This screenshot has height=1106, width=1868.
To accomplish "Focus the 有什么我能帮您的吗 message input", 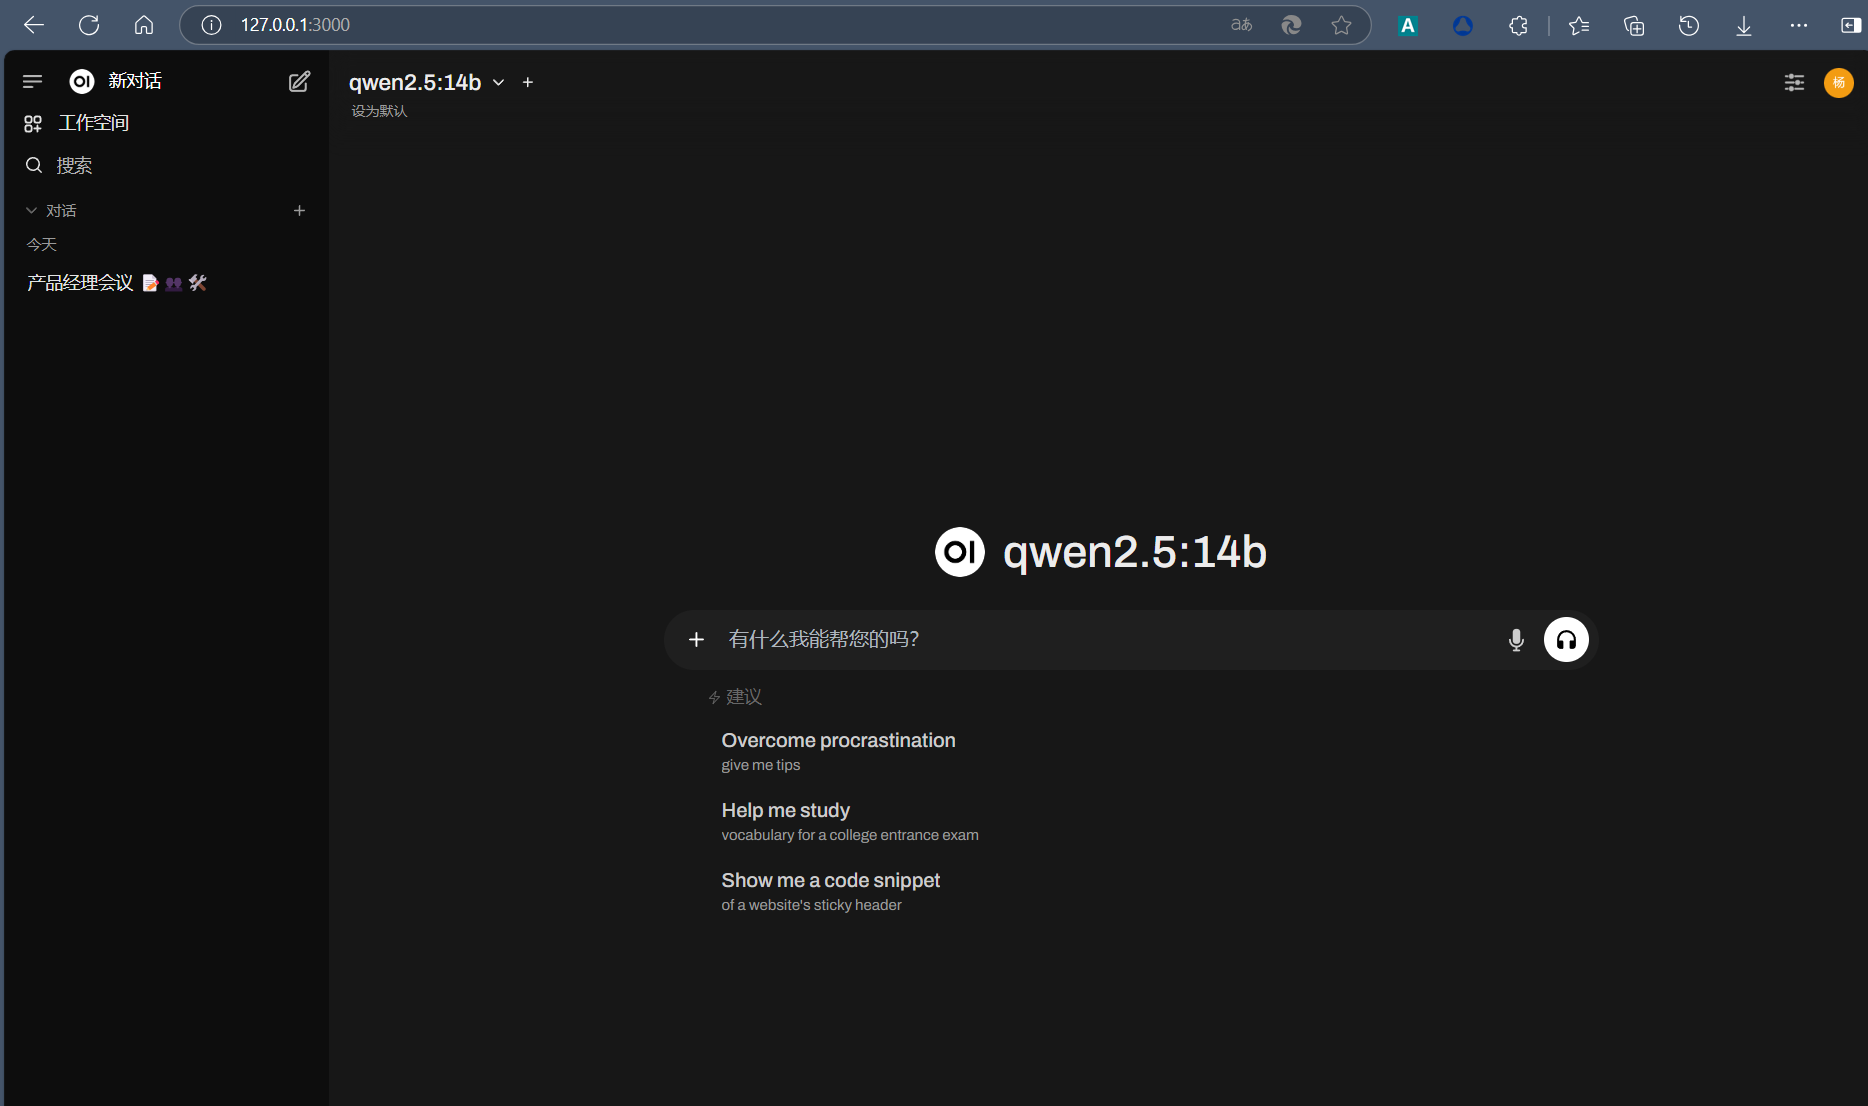I will coord(1106,639).
